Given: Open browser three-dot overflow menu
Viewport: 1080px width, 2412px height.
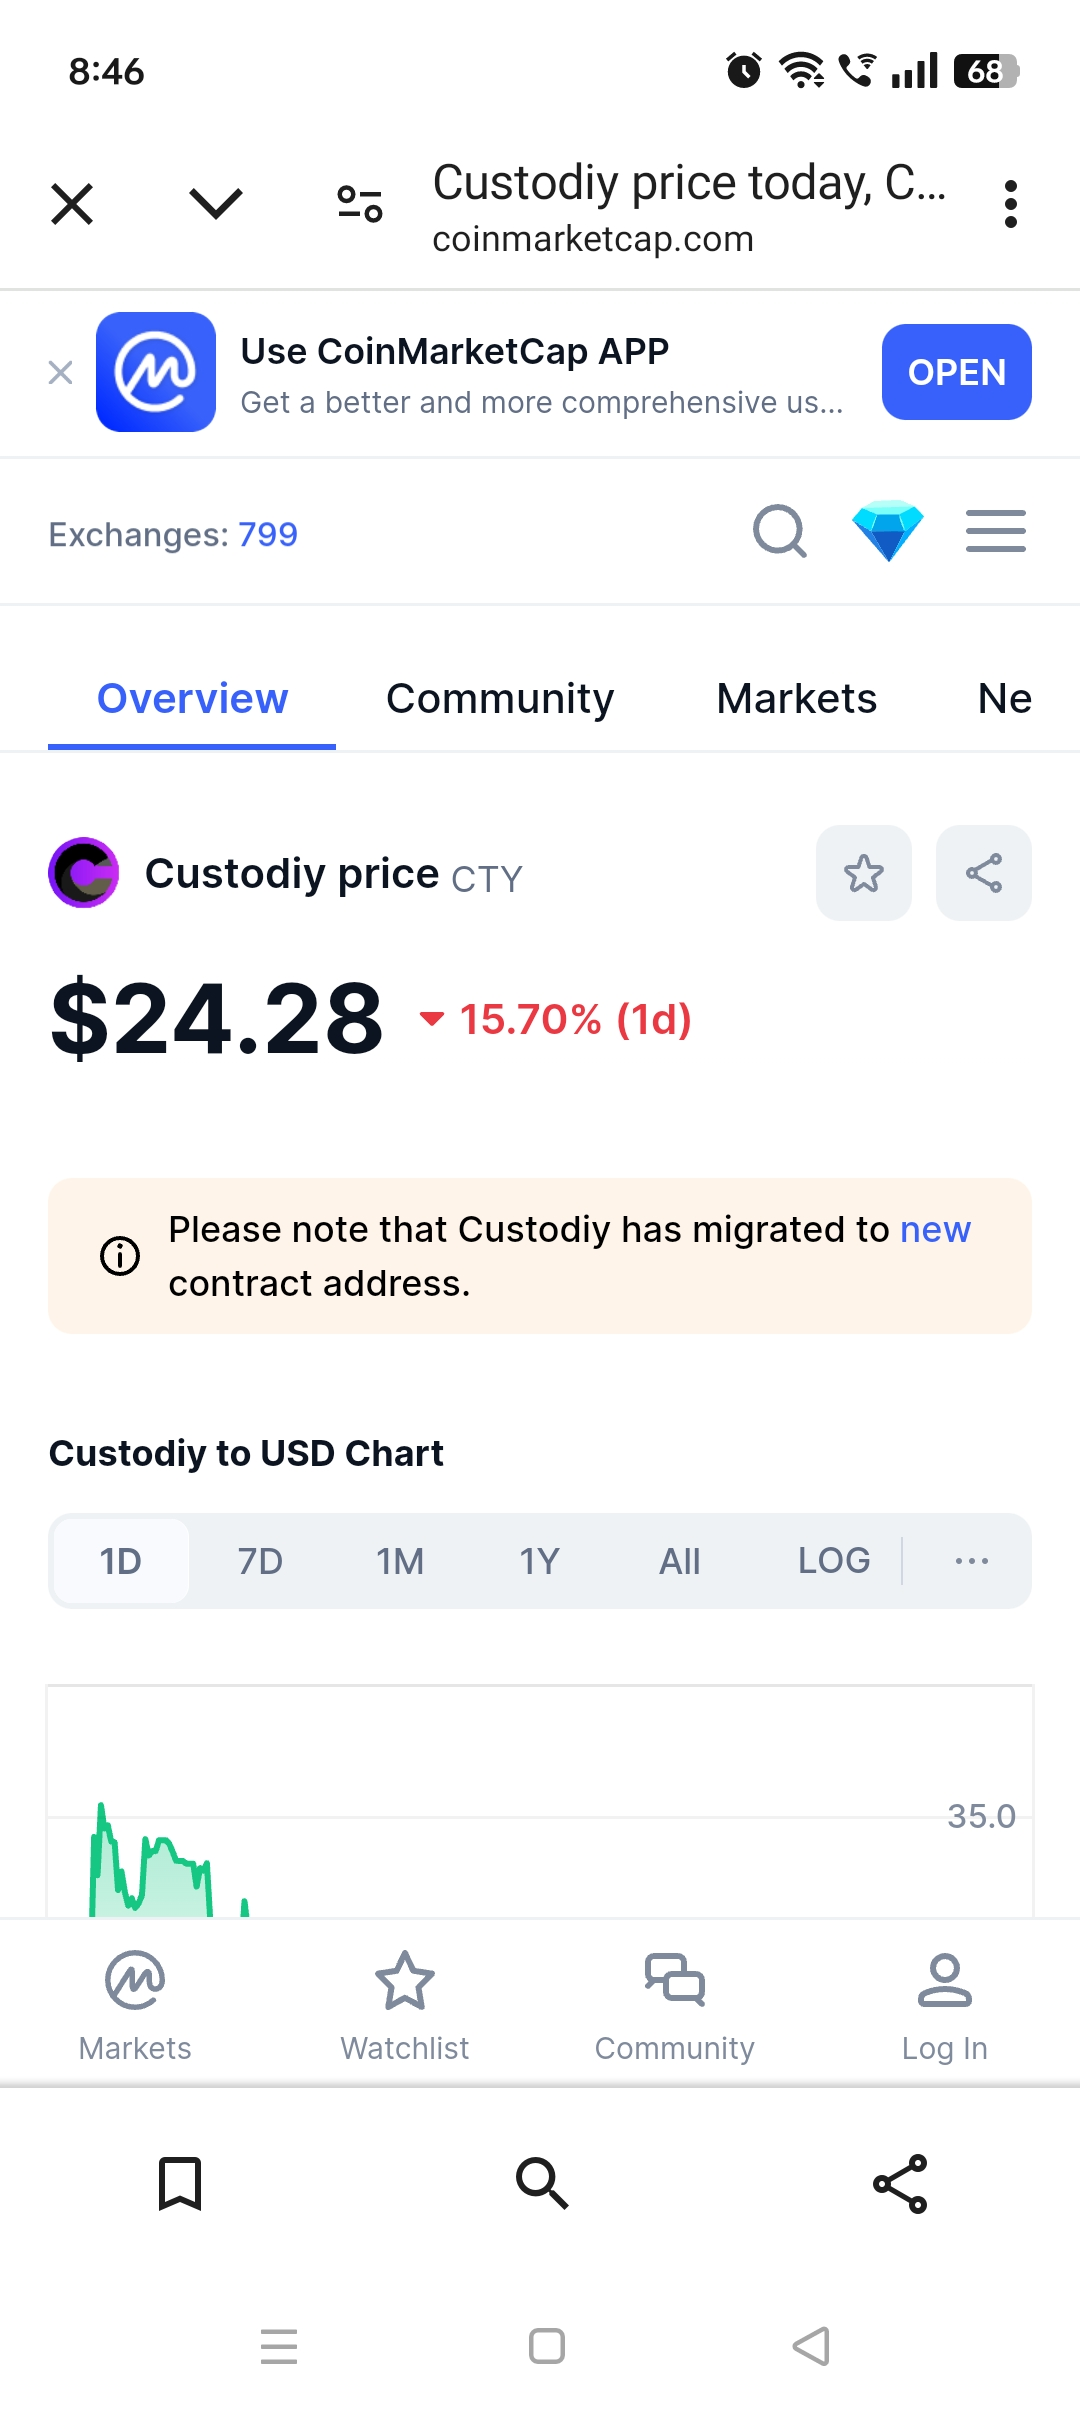Looking at the screenshot, I should pyautogui.click(x=1011, y=204).
